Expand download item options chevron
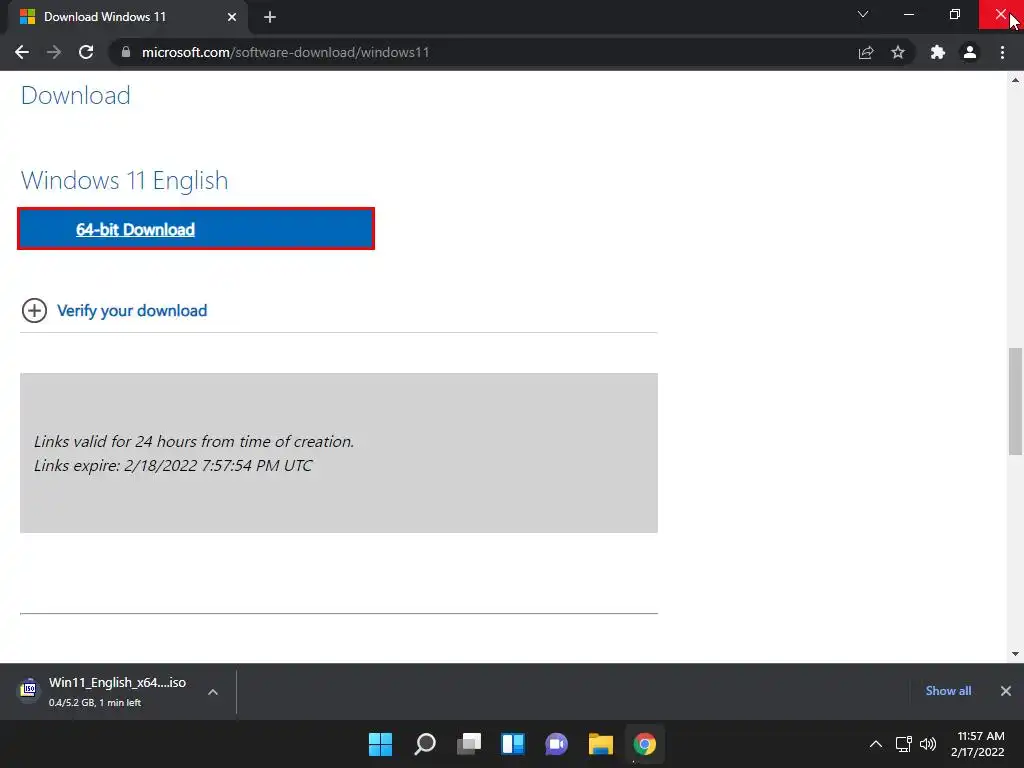 (213, 692)
